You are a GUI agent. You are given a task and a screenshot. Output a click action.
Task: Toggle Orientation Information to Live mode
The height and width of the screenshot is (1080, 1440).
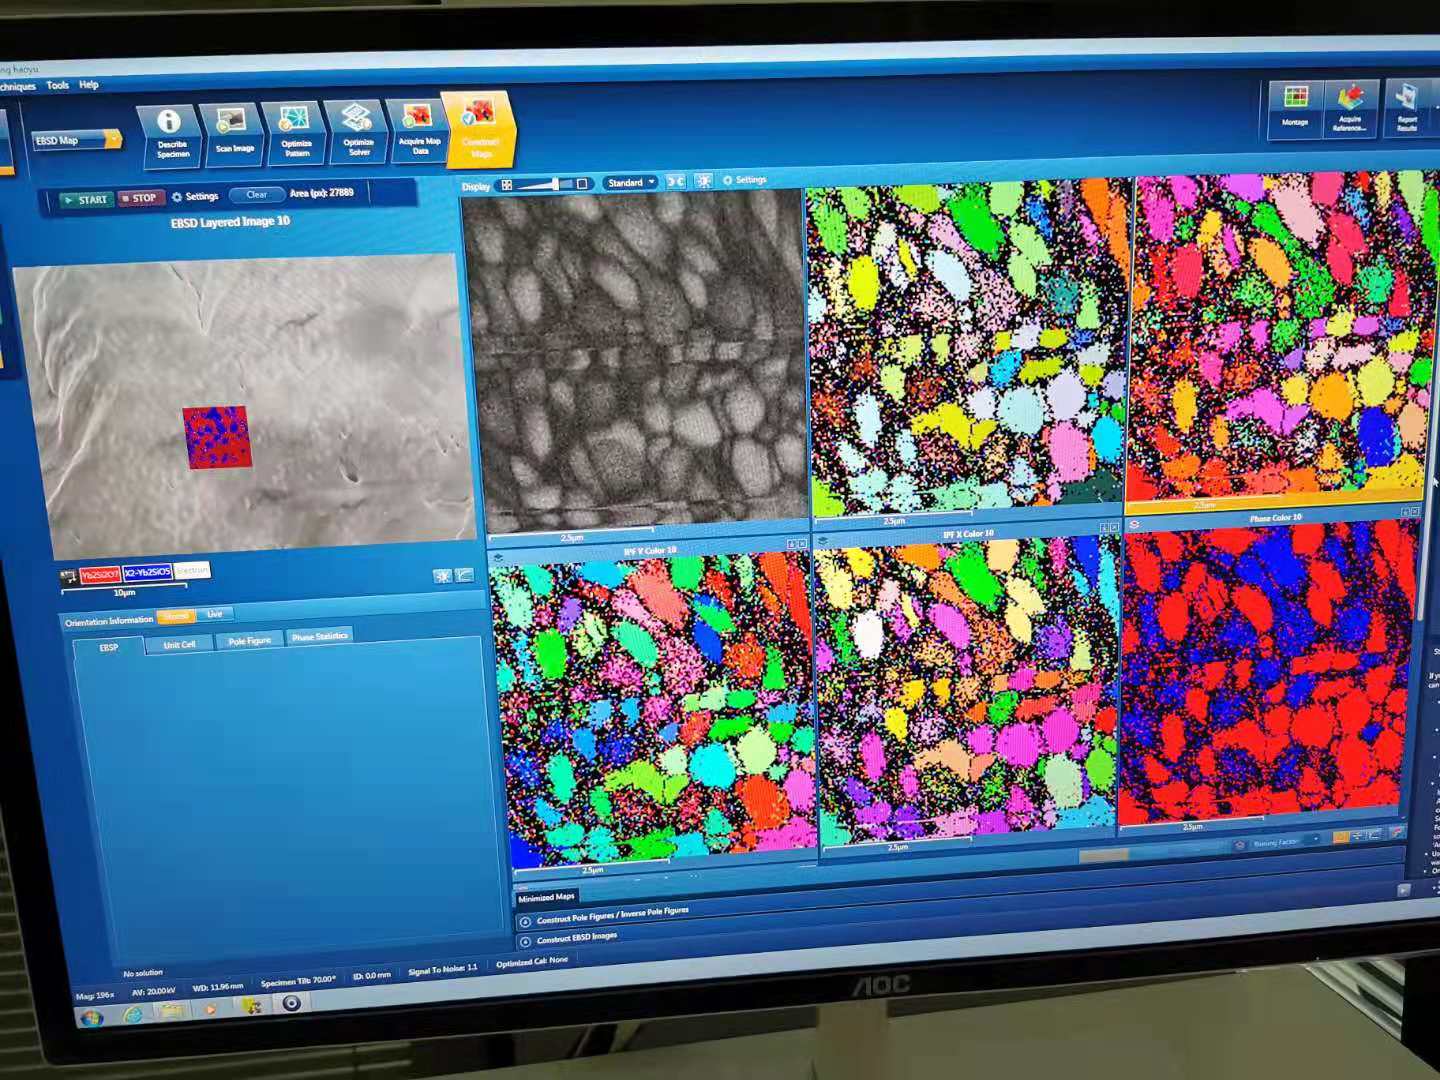214,614
